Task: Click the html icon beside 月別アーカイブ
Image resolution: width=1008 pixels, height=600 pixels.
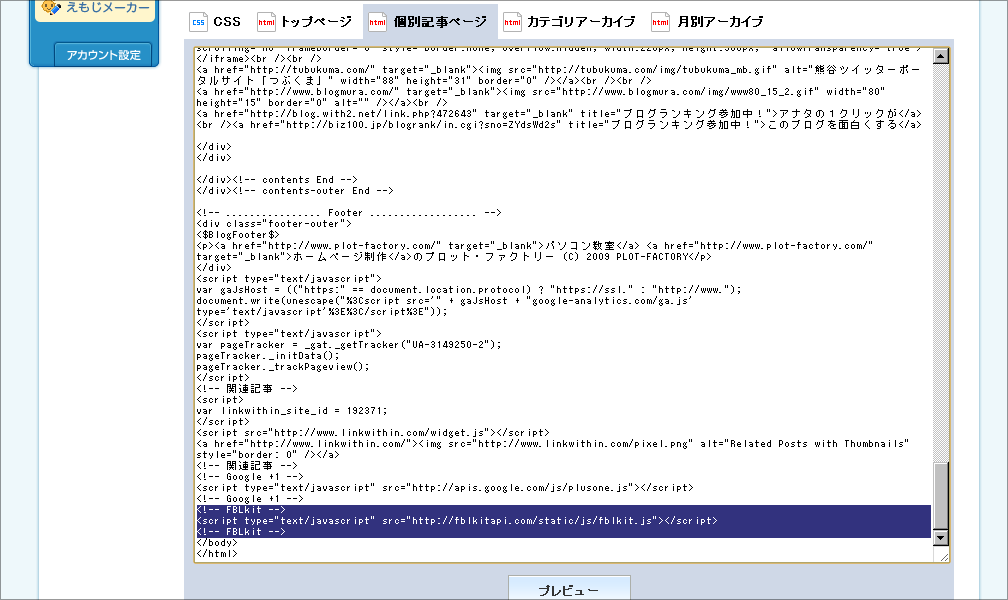Action: [660, 22]
